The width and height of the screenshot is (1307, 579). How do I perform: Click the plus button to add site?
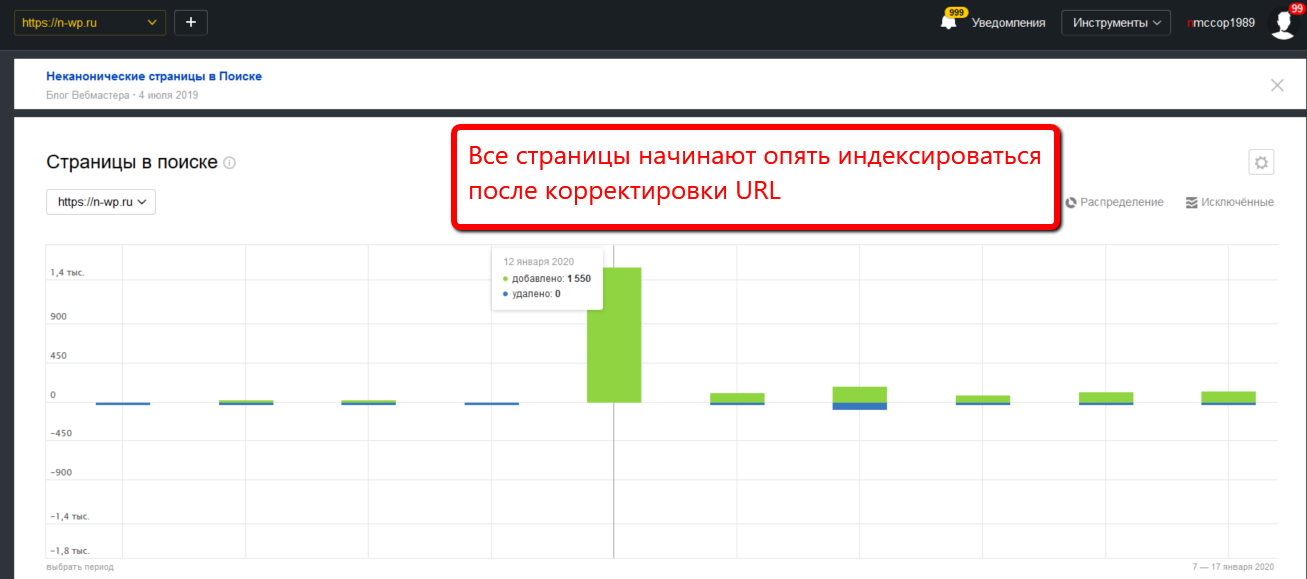pos(191,22)
